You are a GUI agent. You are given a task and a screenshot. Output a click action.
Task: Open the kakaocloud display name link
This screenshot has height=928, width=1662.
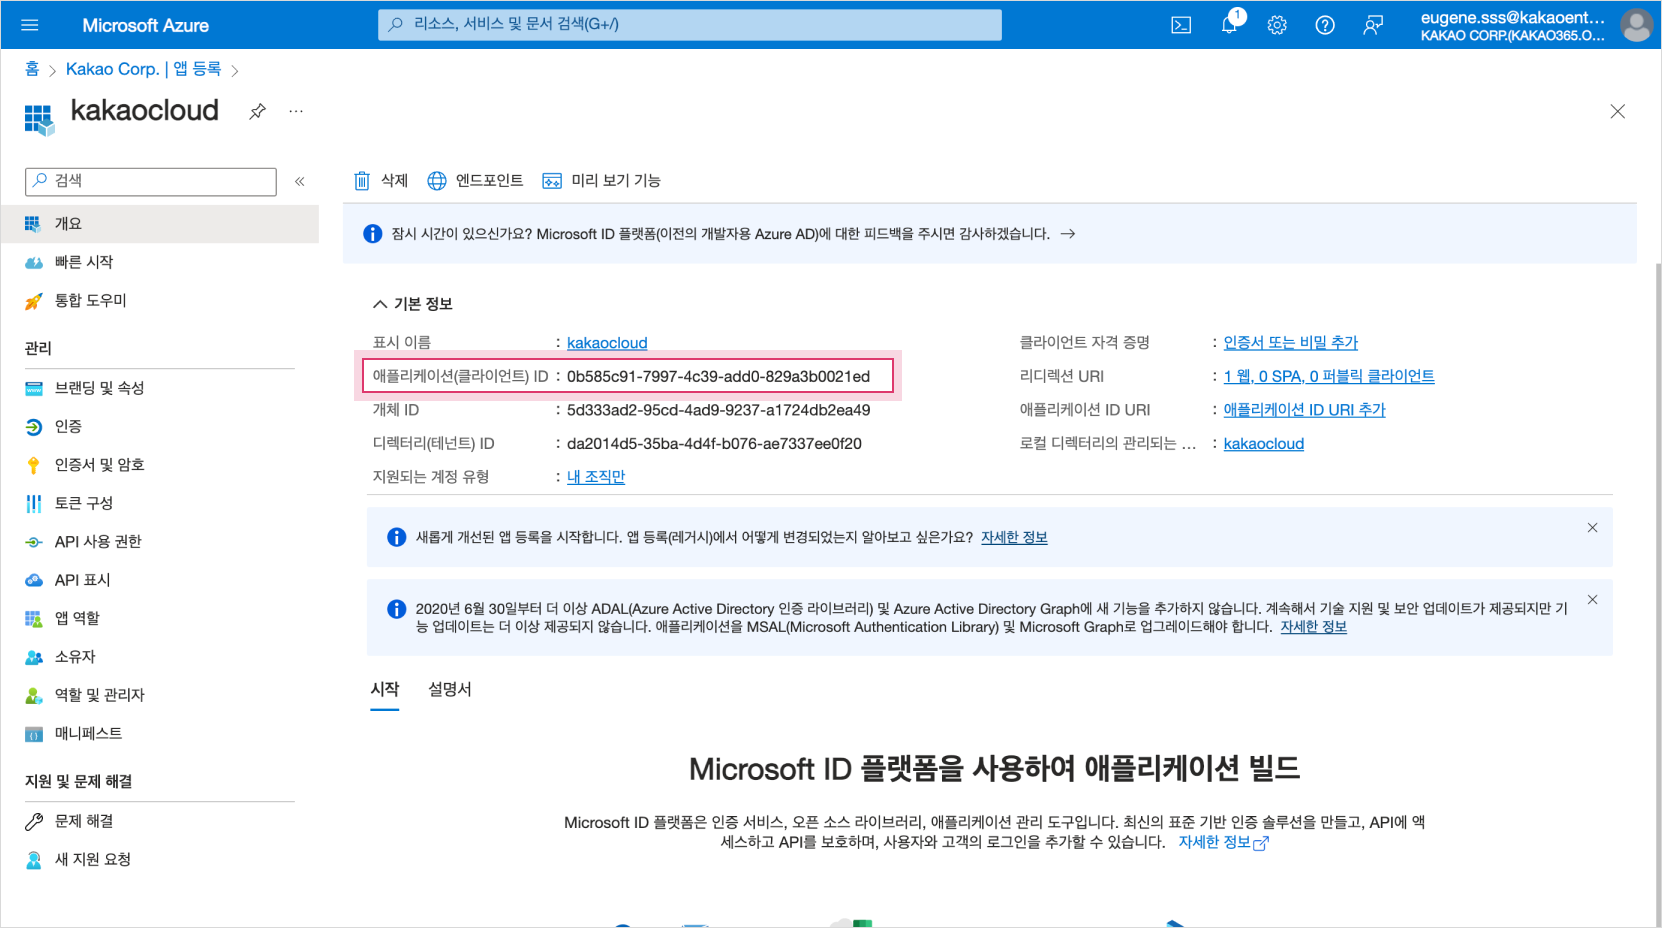point(607,343)
